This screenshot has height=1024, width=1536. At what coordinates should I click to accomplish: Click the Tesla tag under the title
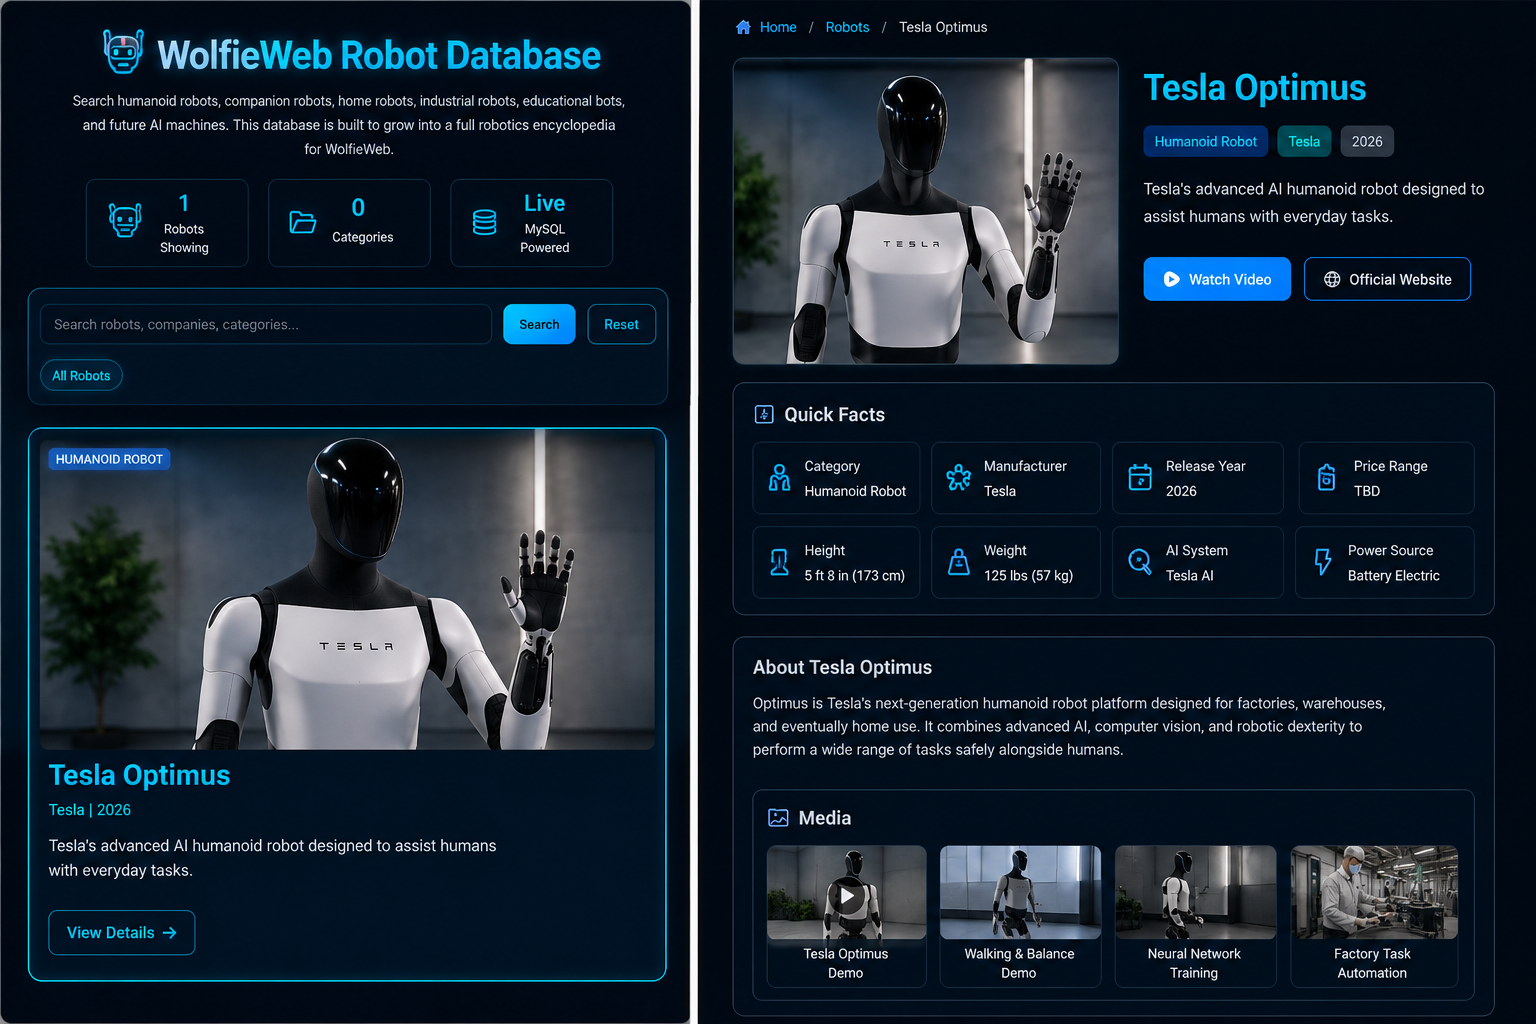1304,141
